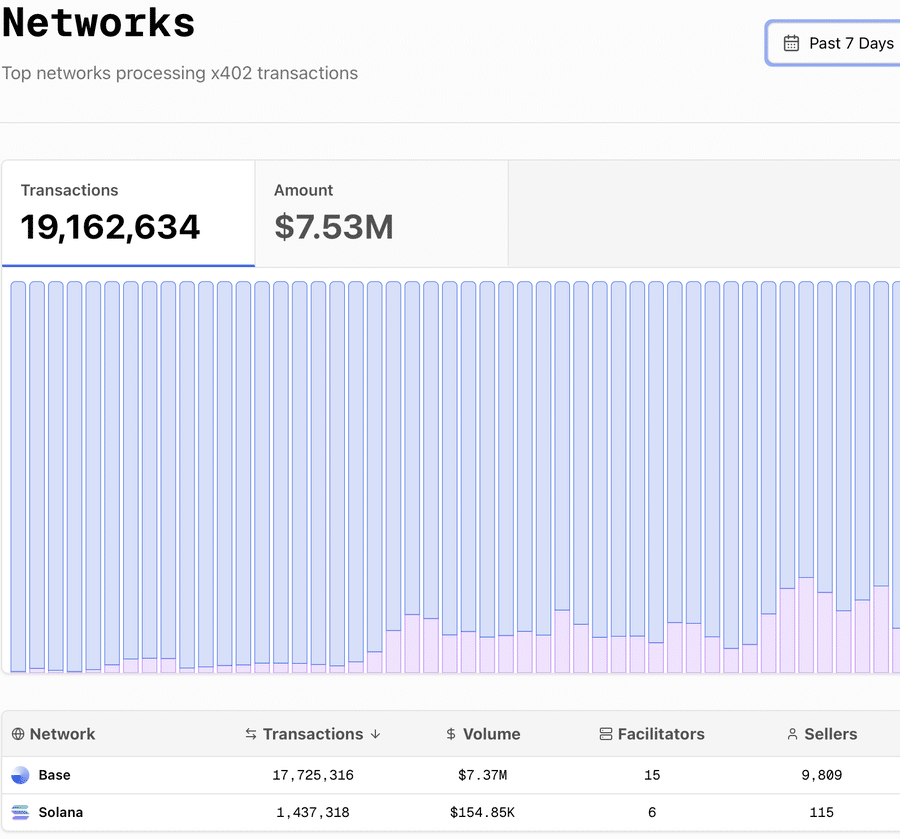Viewport: 900px width, 839px height.
Task: Click the person icon beside Sellers header
Action: click(793, 734)
